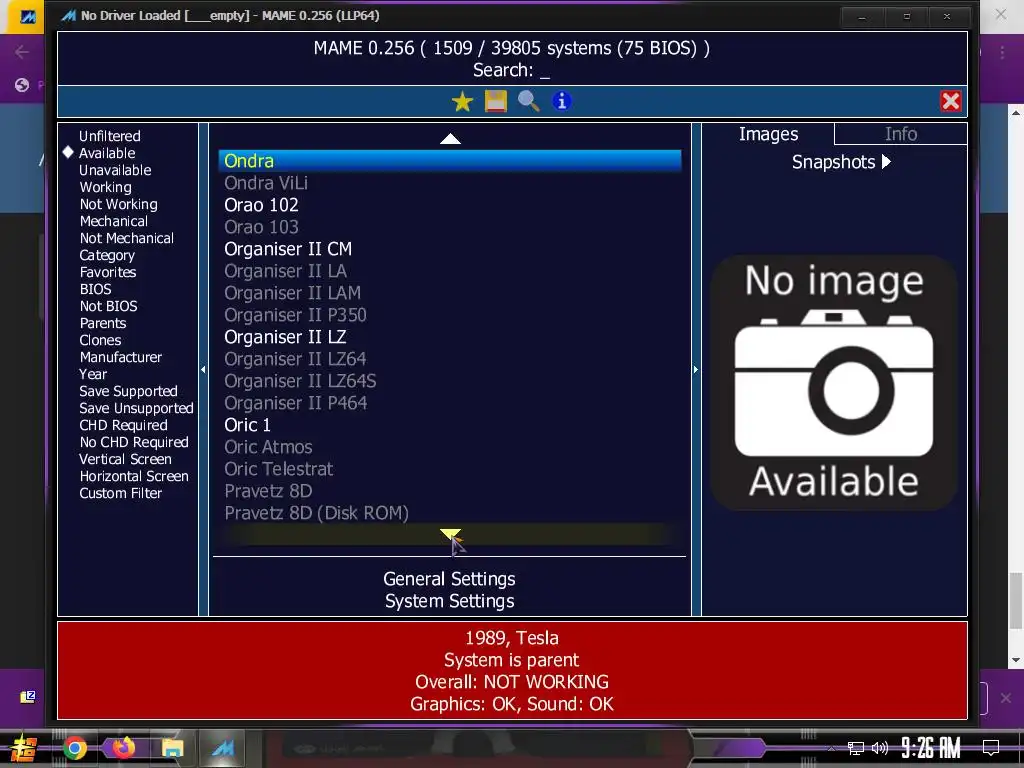The width and height of the screenshot is (1024, 768).
Task: Click the red X exit icon in toolbar
Action: pos(951,101)
